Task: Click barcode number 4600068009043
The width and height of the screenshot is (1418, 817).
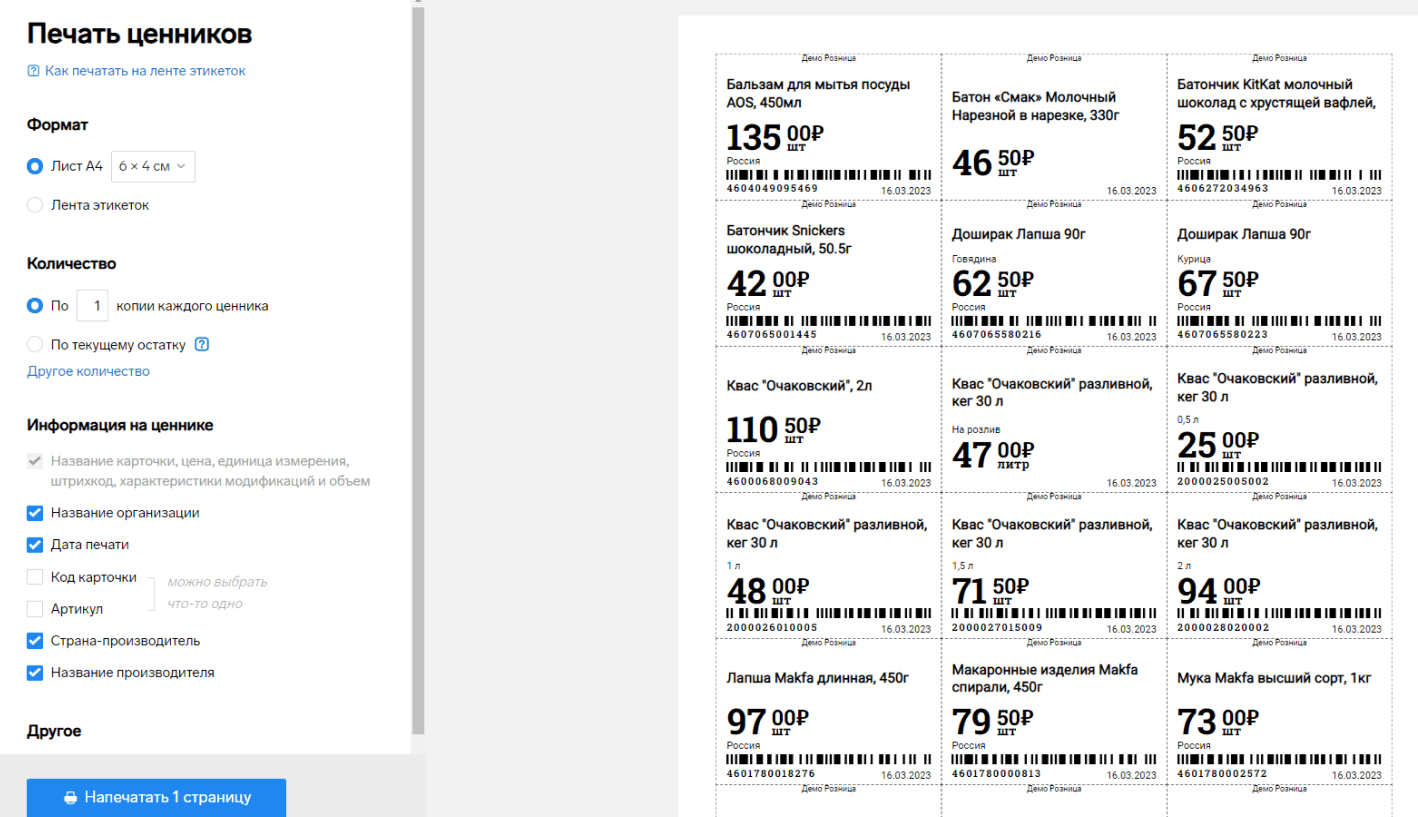Action: coord(772,481)
